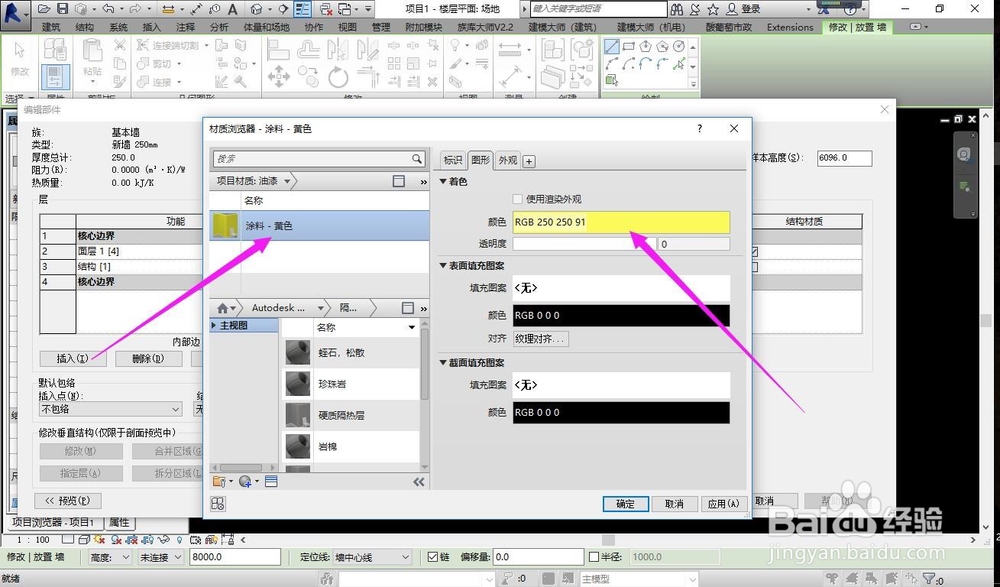Switch to 图形 tab
1000x587 pixels.
pyautogui.click(x=481, y=160)
